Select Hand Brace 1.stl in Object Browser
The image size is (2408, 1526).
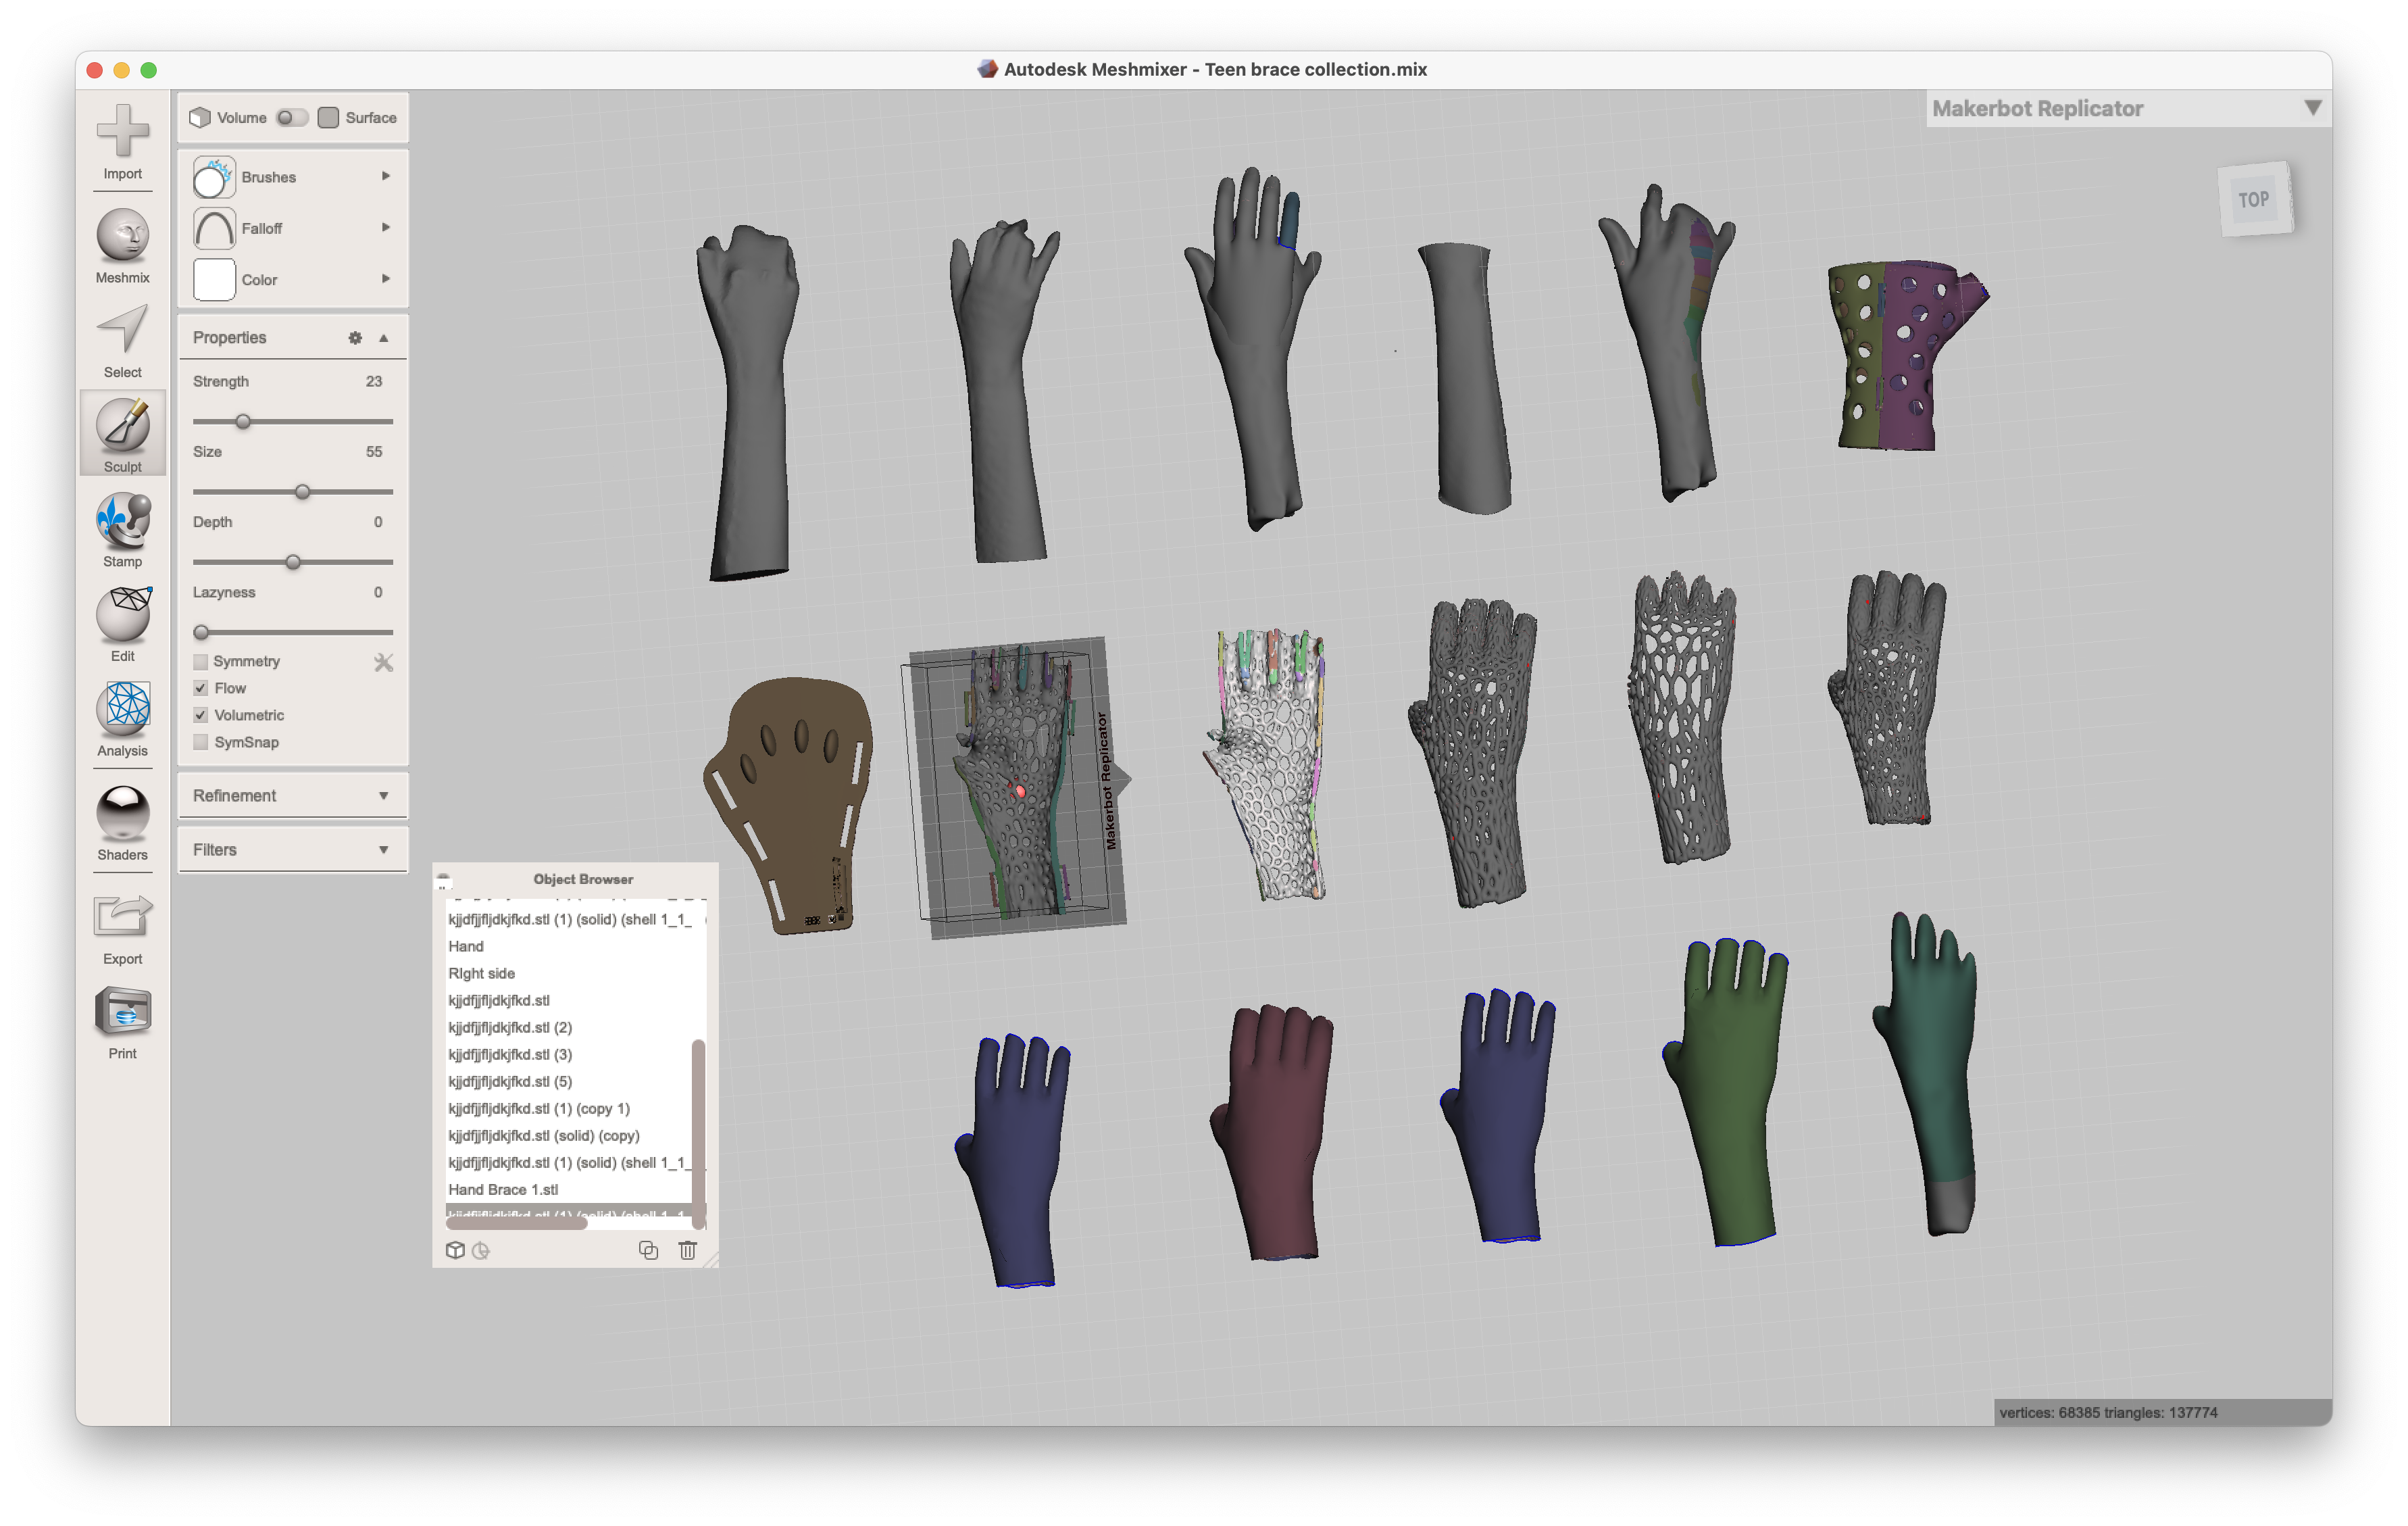(x=503, y=1189)
